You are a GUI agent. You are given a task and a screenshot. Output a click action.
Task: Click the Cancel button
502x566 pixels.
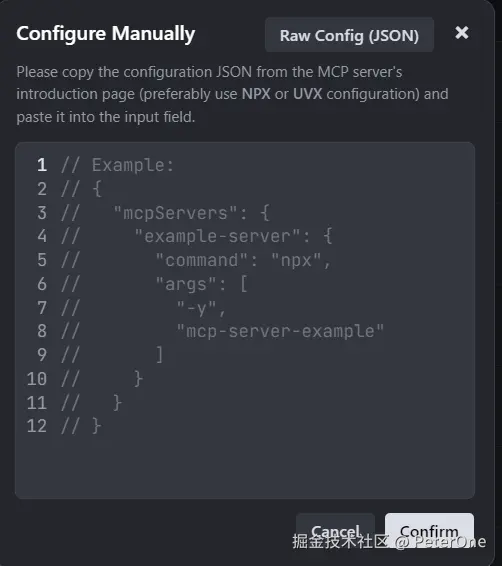click(x=335, y=531)
